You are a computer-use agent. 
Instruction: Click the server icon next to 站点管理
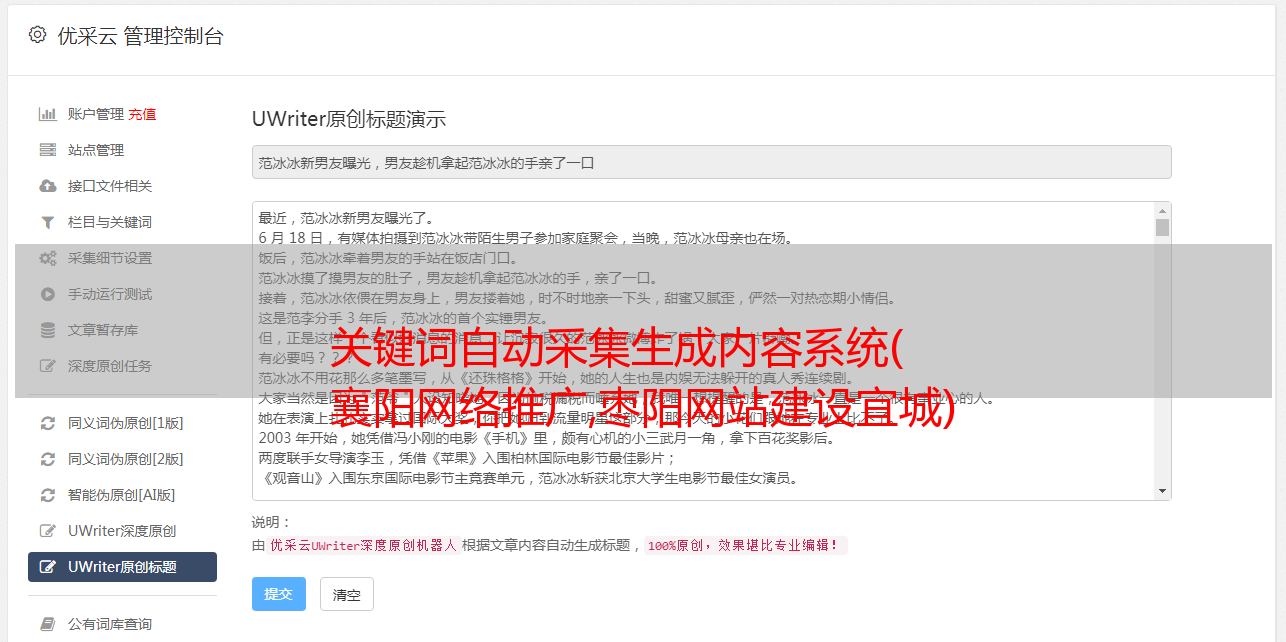pos(47,150)
